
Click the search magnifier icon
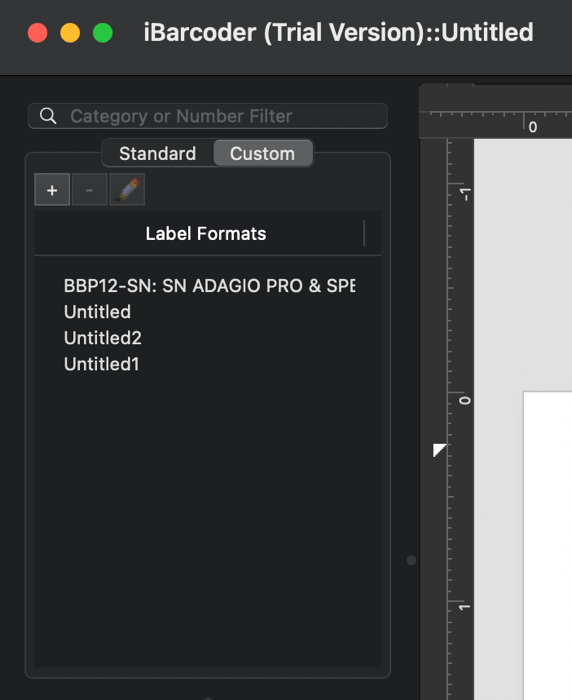coord(48,116)
